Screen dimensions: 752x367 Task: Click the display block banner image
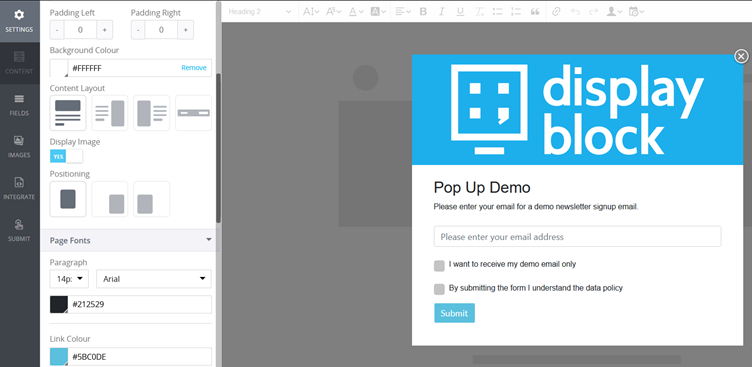[577, 109]
